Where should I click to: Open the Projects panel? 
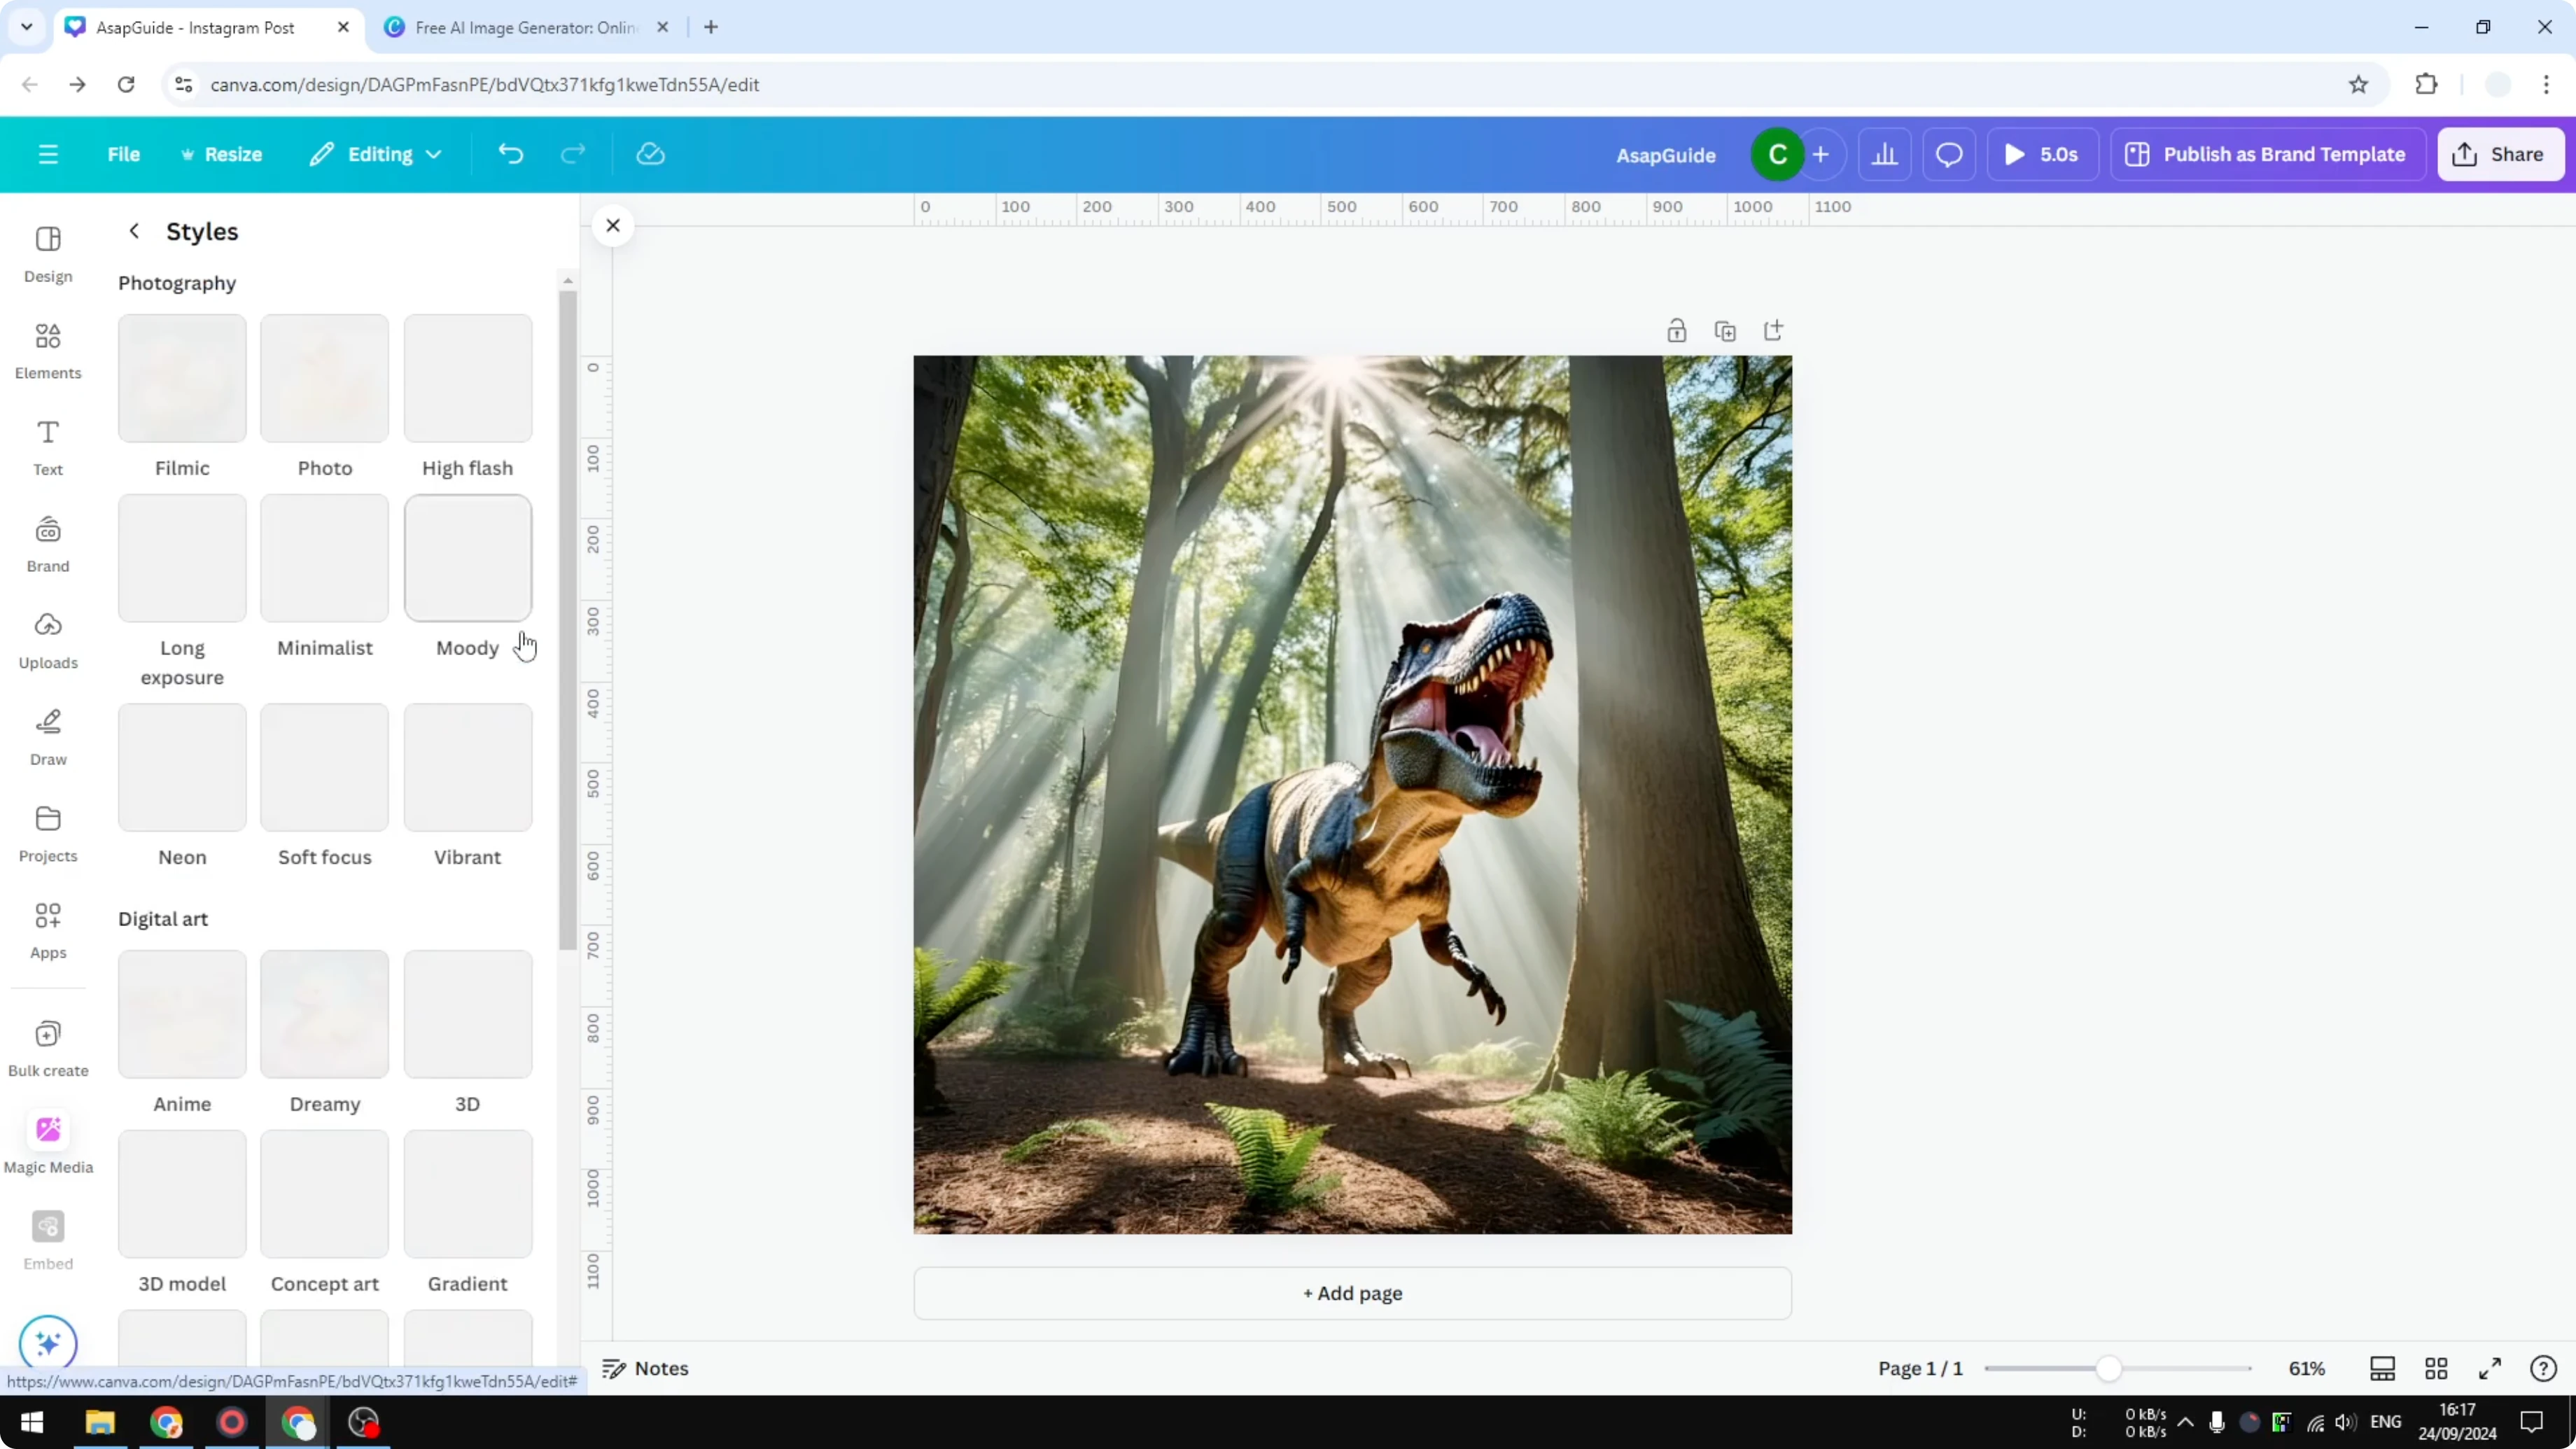pyautogui.click(x=48, y=834)
